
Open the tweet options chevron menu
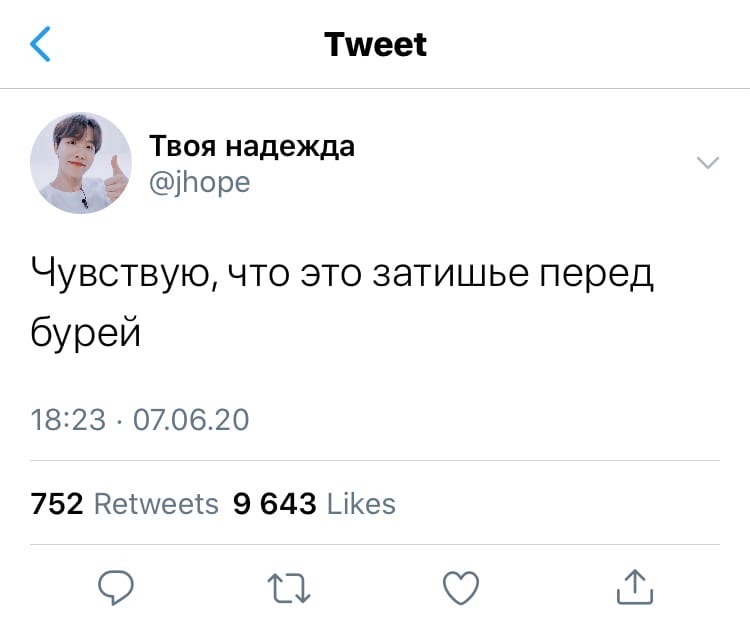click(x=708, y=163)
